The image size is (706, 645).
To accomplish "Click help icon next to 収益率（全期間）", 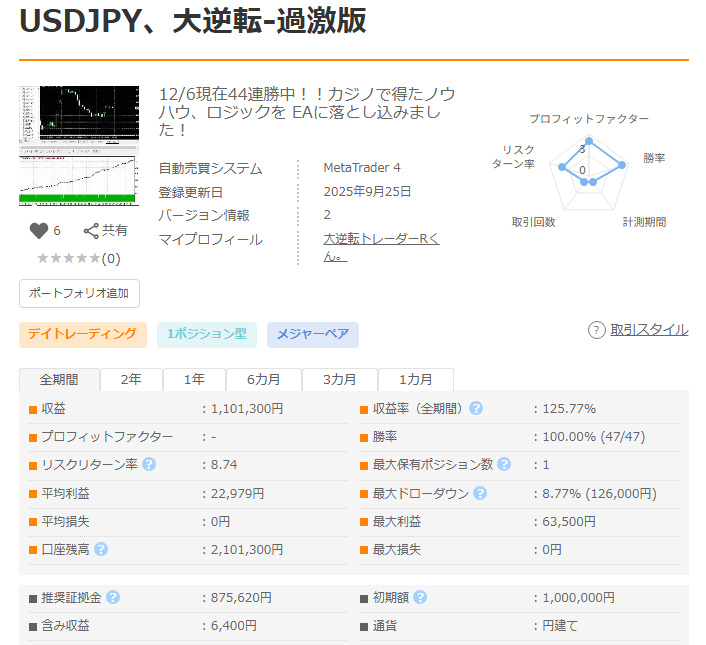I will pyautogui.click(x=476, y=408).
